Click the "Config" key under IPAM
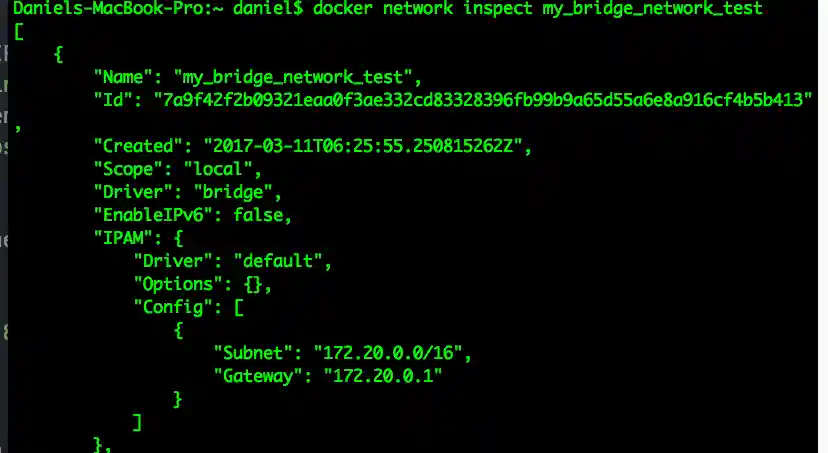 click(170, 308)
